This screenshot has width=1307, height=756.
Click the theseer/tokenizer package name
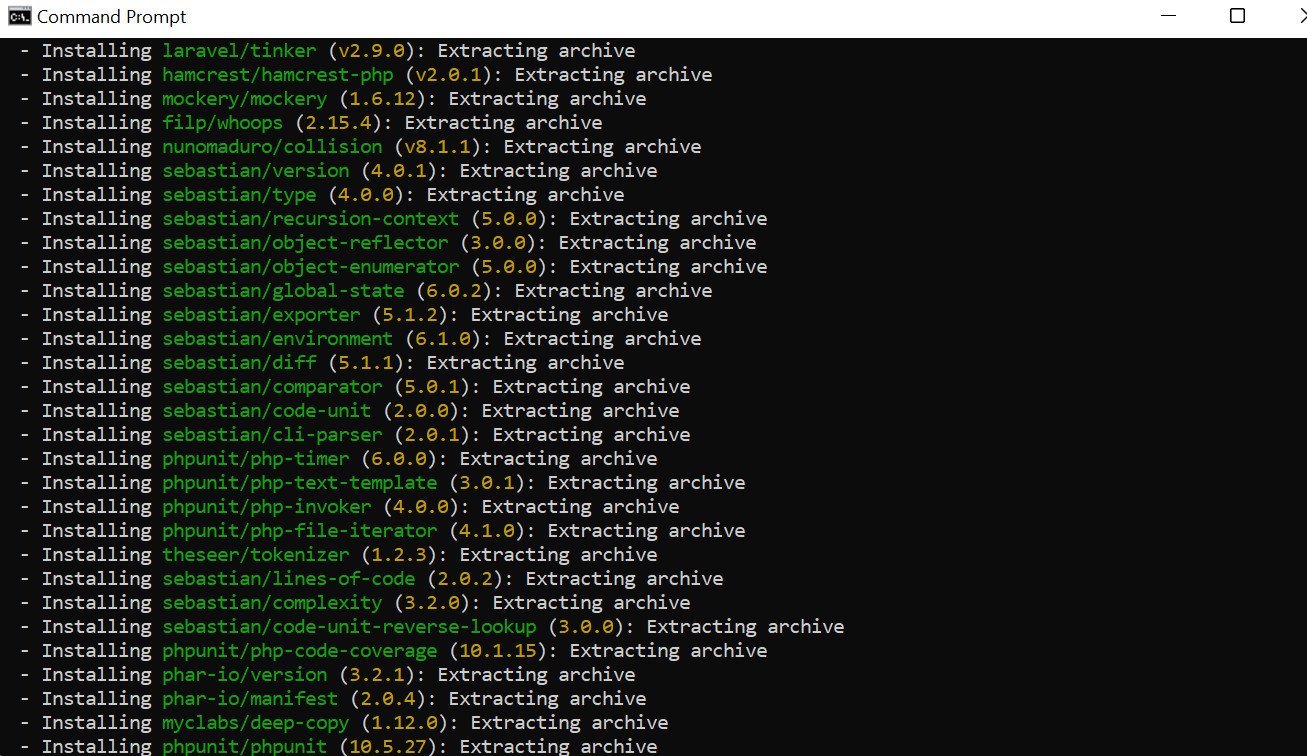coord(256,554)
